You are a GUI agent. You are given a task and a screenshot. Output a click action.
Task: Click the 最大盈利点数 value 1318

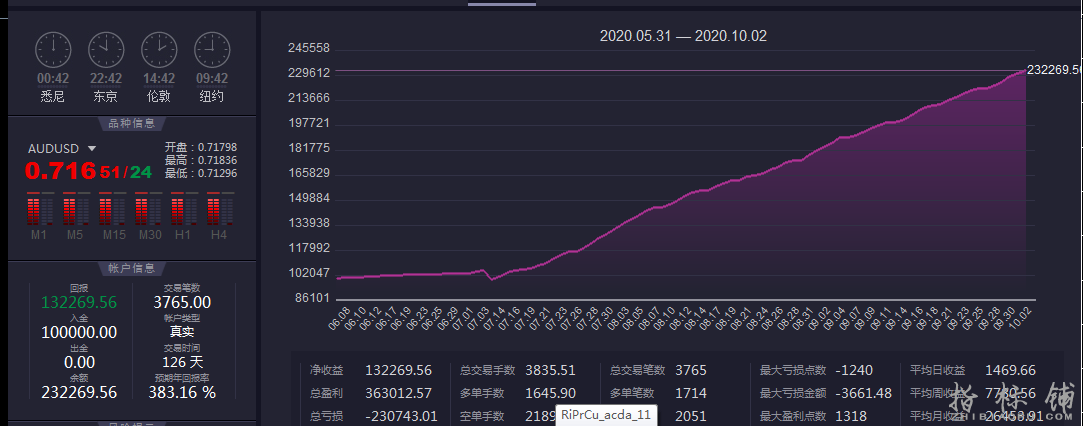click(x=851, y=416)
